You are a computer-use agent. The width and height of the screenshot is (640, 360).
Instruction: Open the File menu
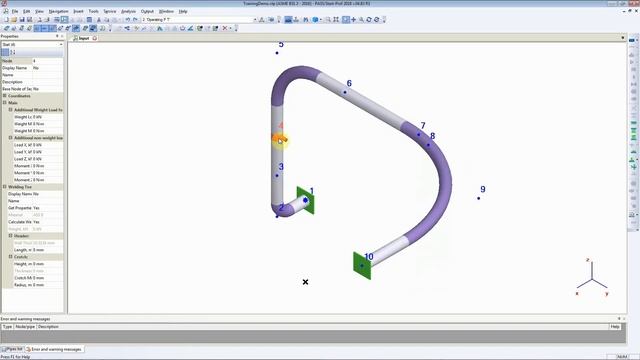click(15, 11)
